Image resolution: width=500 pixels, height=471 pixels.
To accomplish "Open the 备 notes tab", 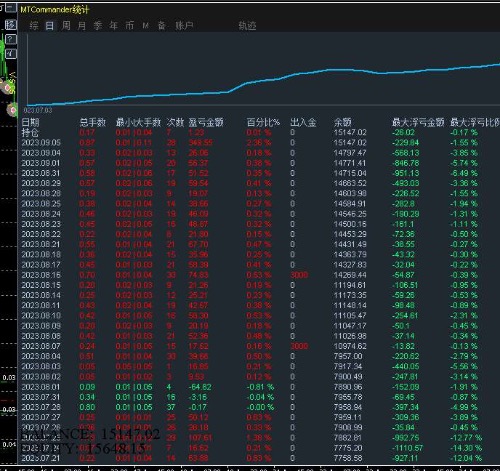I will coord(162,26).
